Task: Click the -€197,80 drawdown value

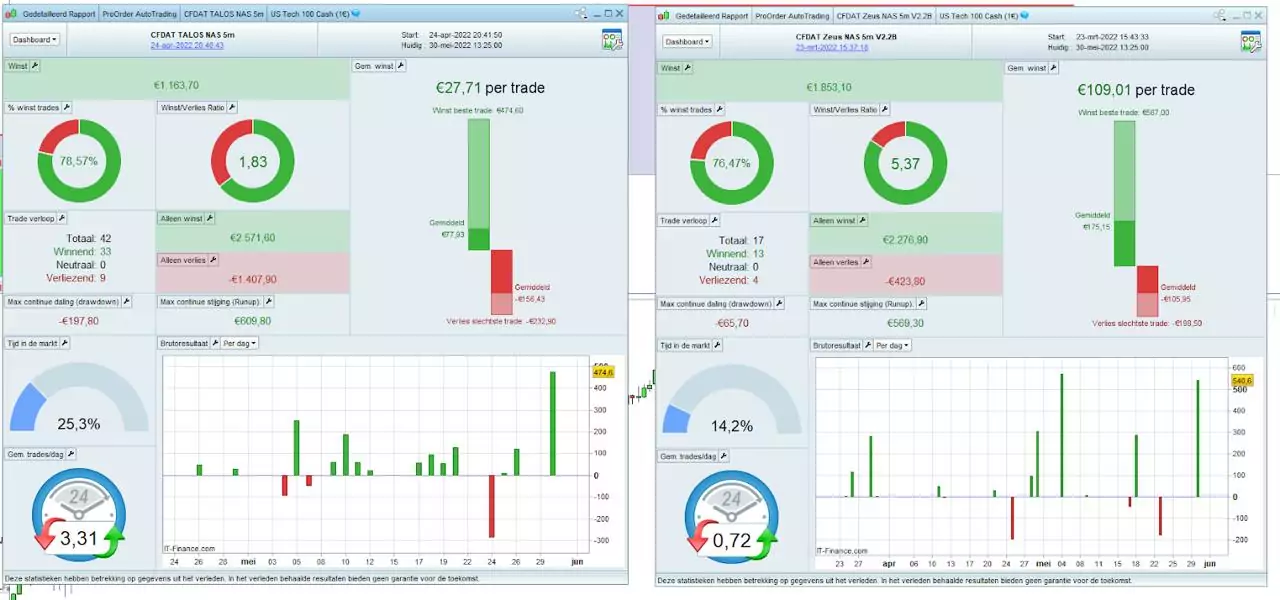Action: click(79, 321)
